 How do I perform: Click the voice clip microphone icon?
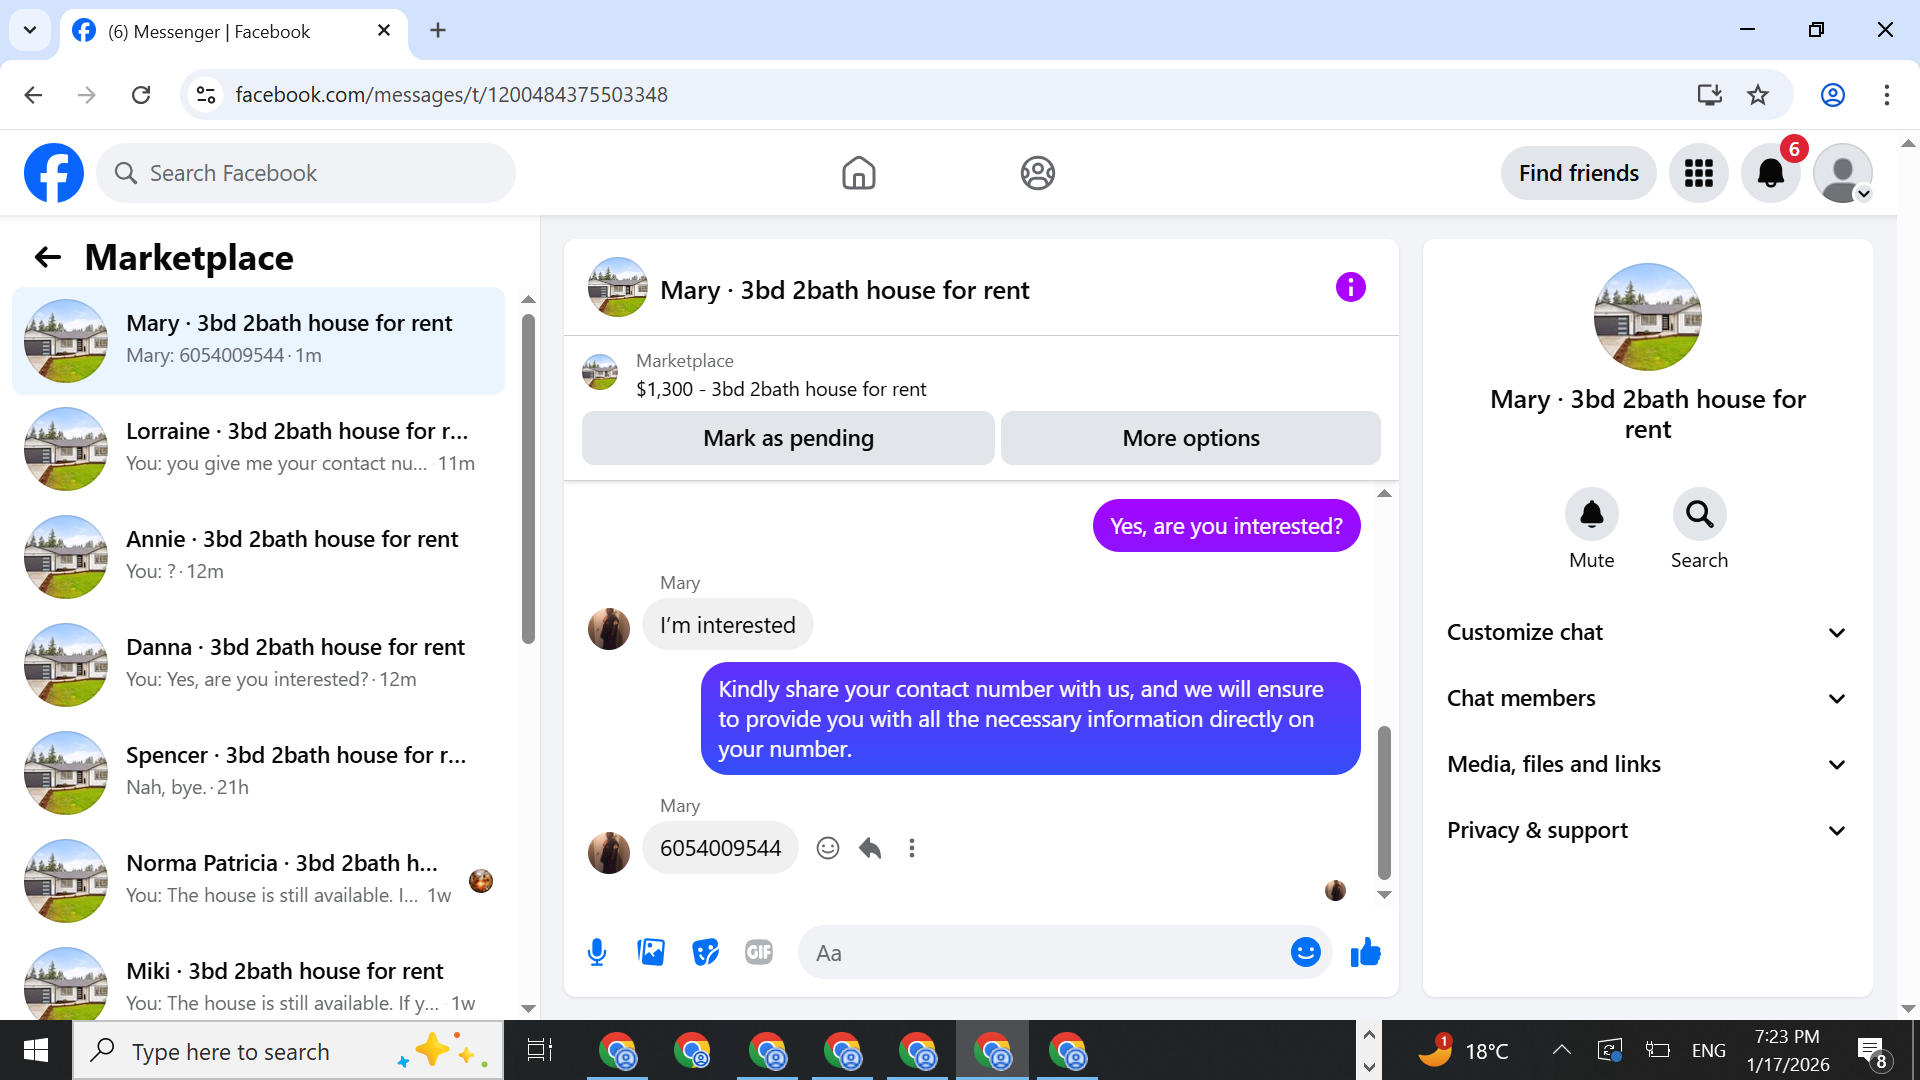click(x=597, y=952)
